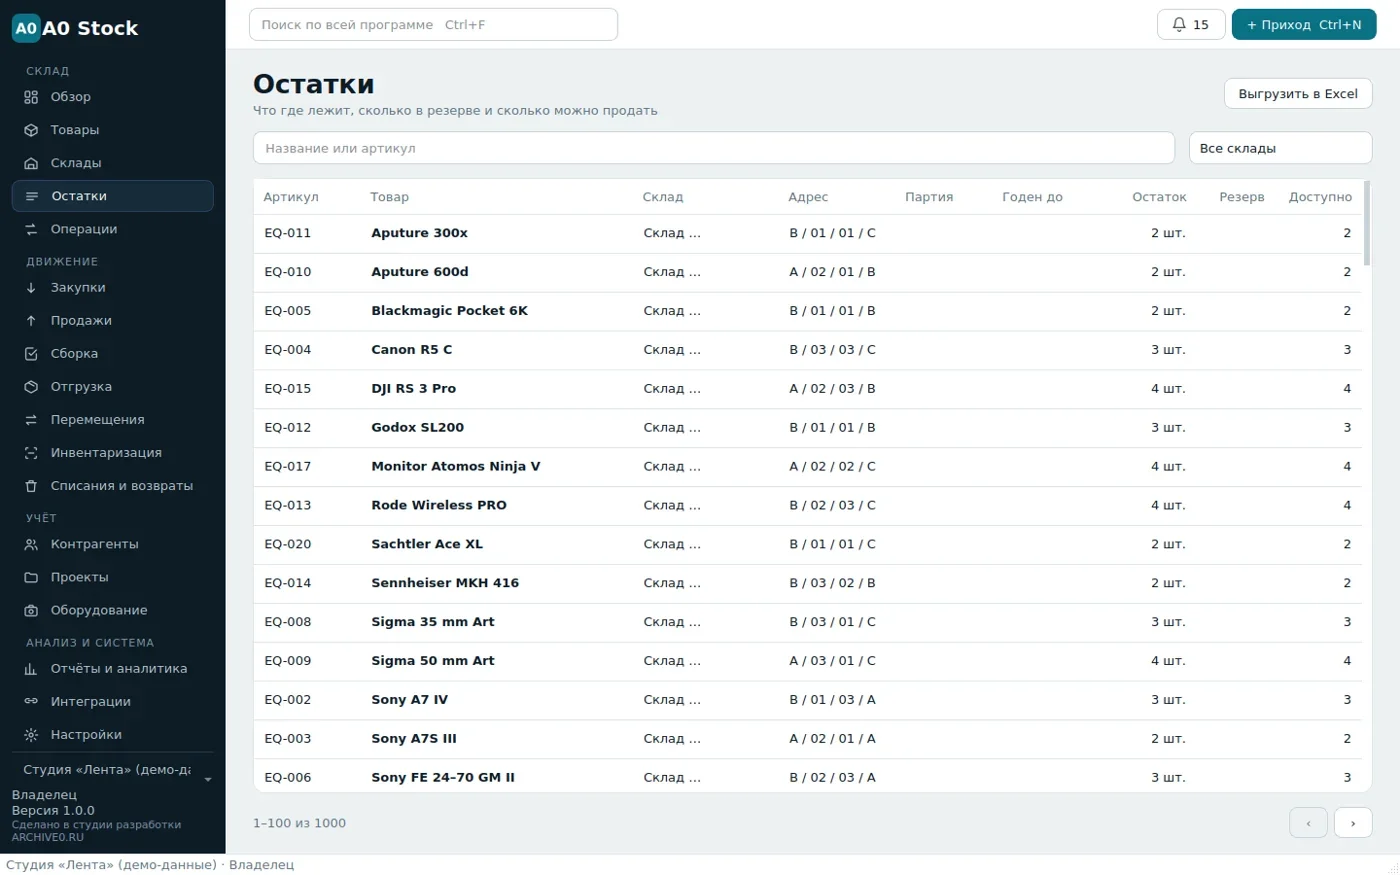Go to previous page of results

1308,823
